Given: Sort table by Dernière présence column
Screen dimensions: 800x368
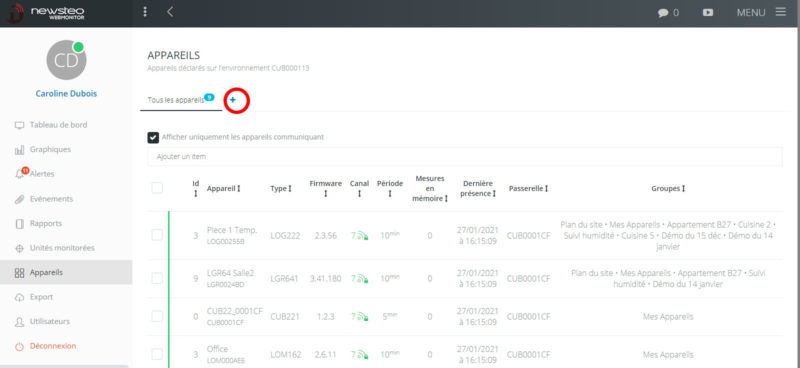Looking at the screenshot, I should (478, 189).
